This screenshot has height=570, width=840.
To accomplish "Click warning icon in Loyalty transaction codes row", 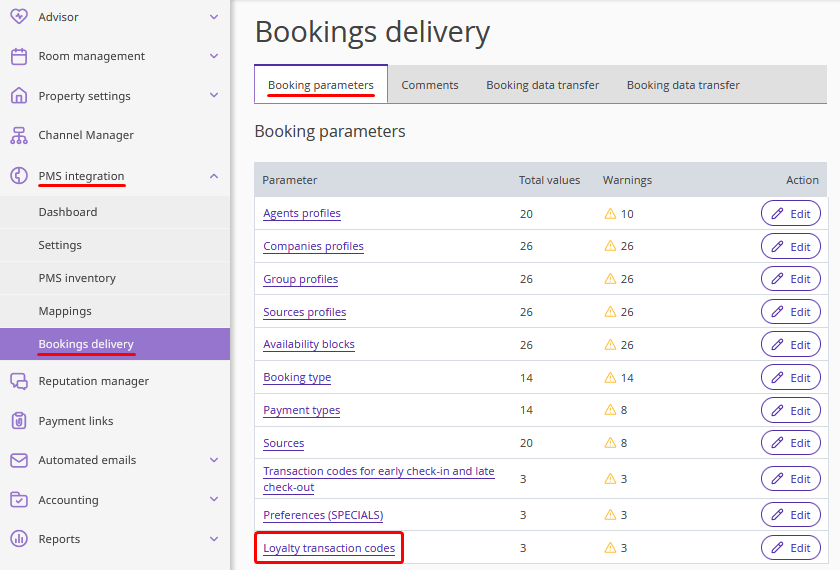I will coord(610,548).
